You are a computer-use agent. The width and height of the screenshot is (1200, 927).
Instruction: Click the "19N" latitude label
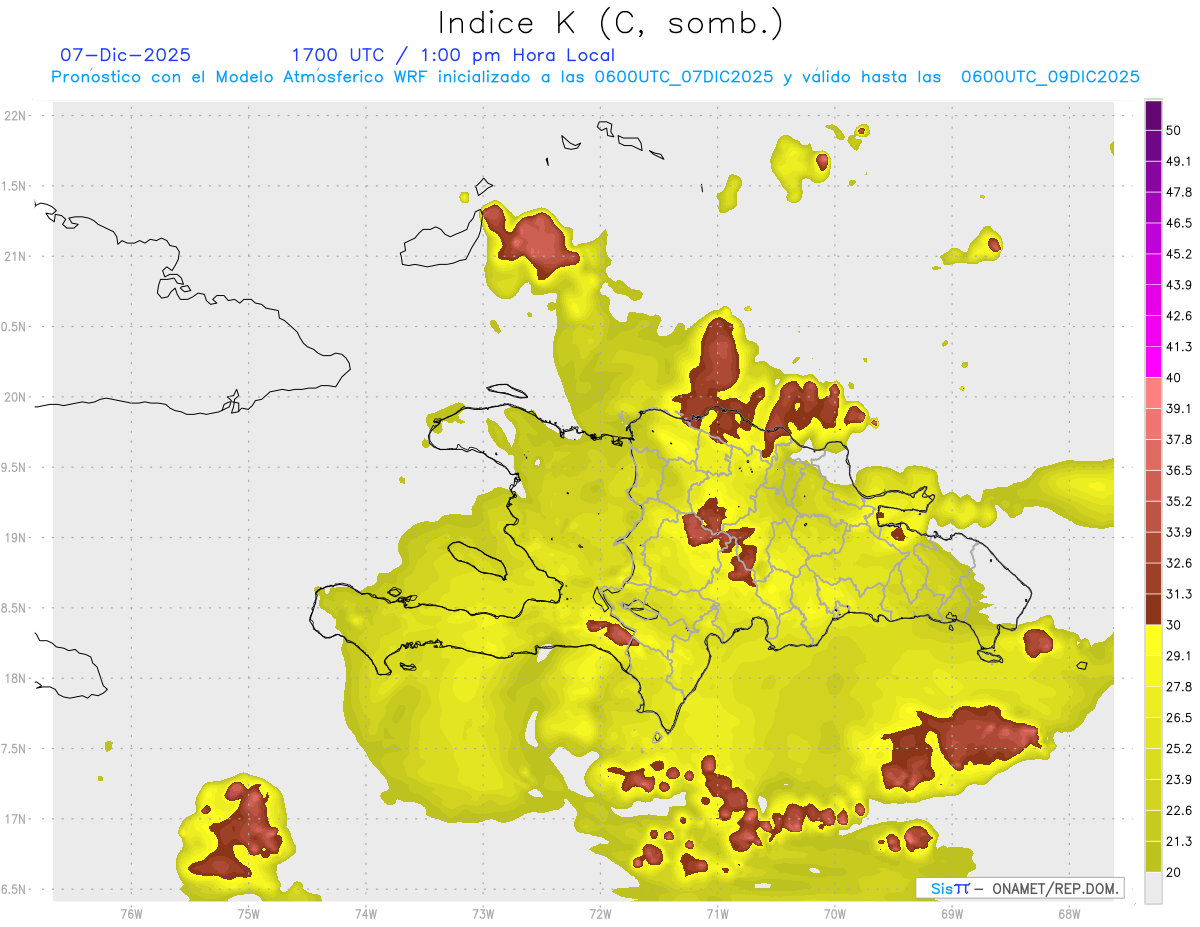(17, 538)
